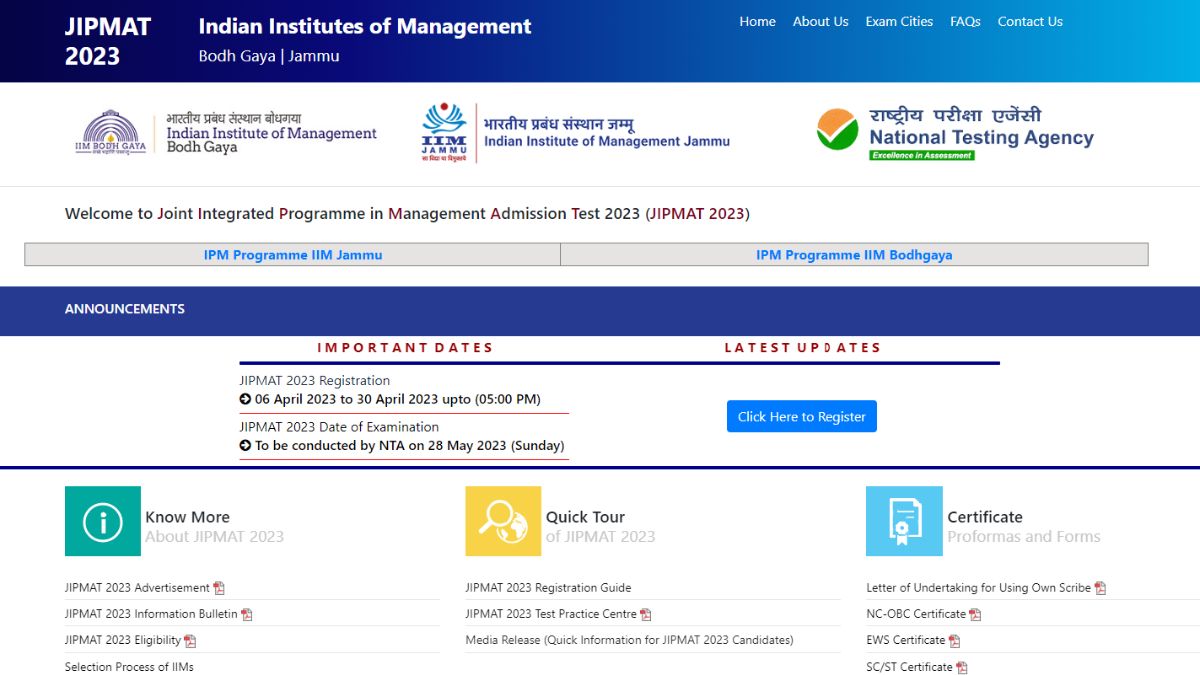Open PDF icon beside JIPMAT 2023 Eligibility
Image resolution: width=1200 pixels, height=675 pixels.
pyautogui.click(x=190, y=641)
